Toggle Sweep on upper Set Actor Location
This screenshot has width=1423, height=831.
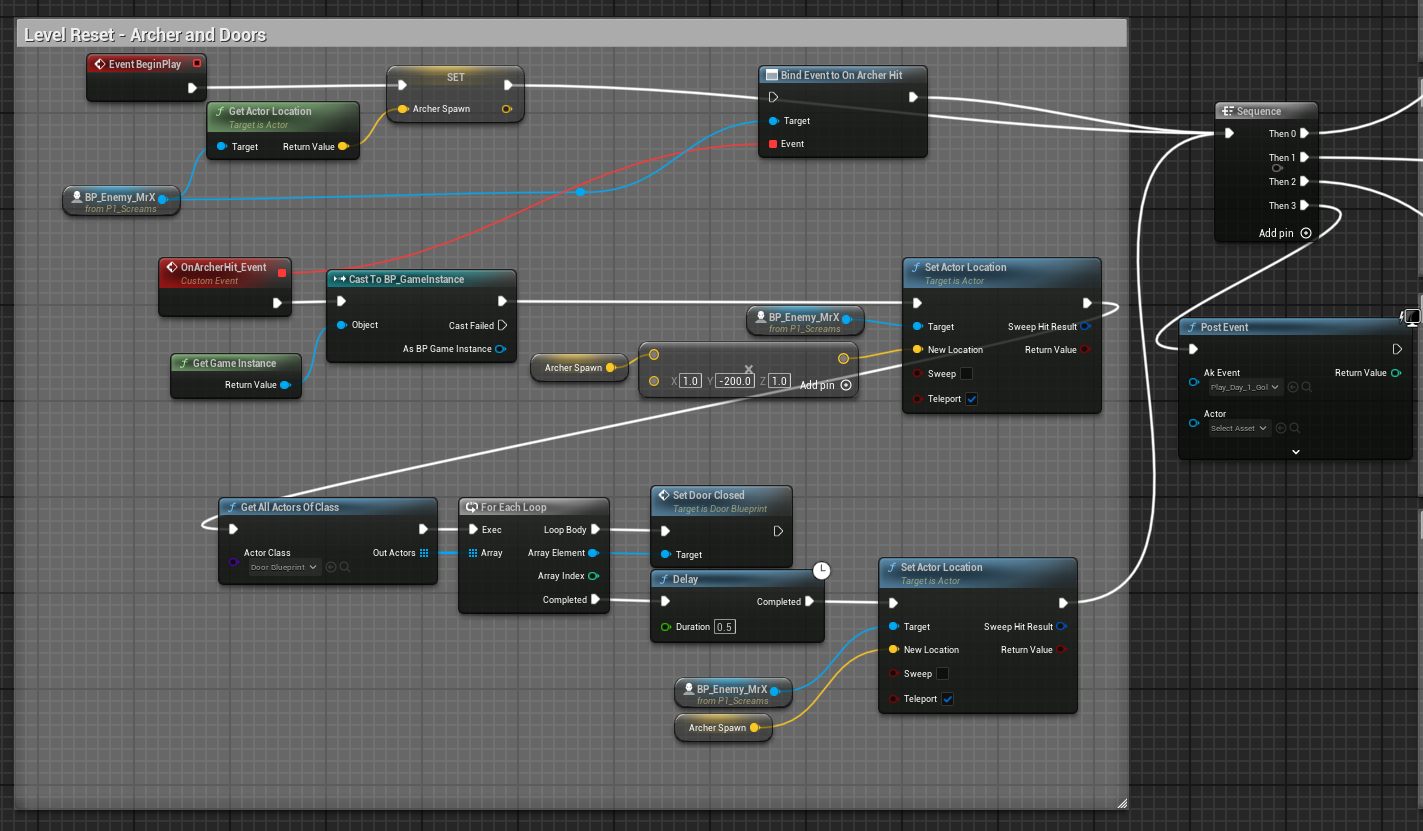pyautogui.click(x=966, y=374)
